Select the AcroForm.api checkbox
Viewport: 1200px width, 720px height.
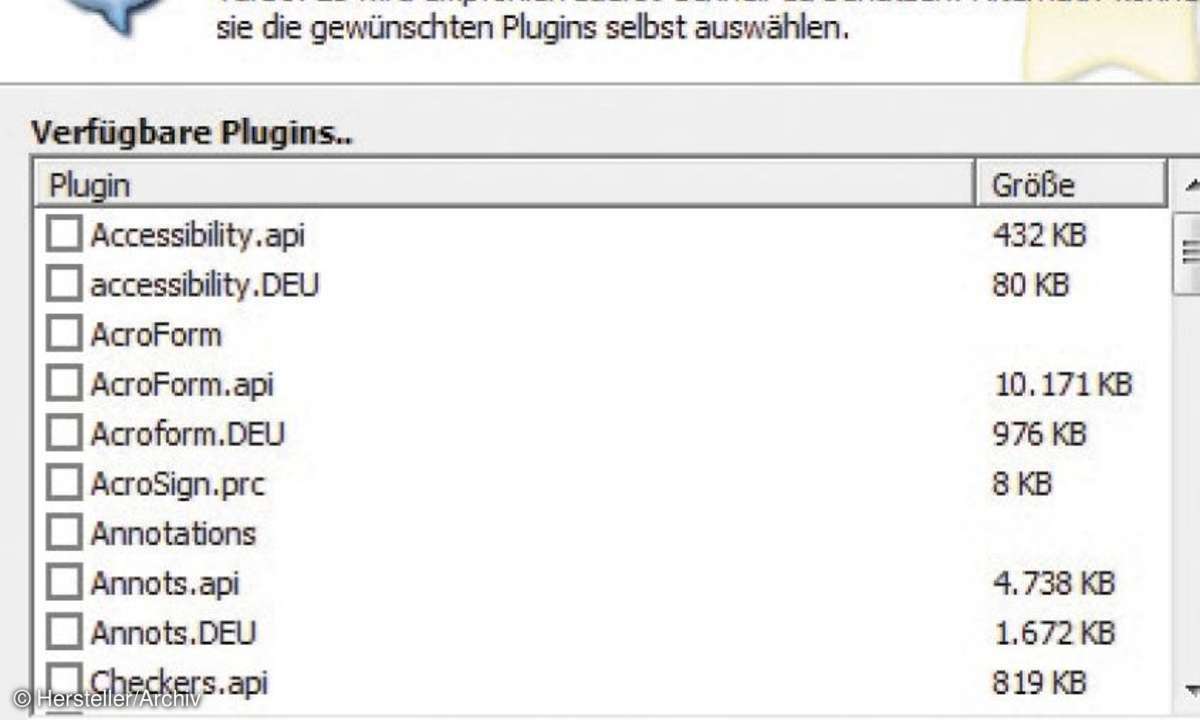[x=64, y=384]
